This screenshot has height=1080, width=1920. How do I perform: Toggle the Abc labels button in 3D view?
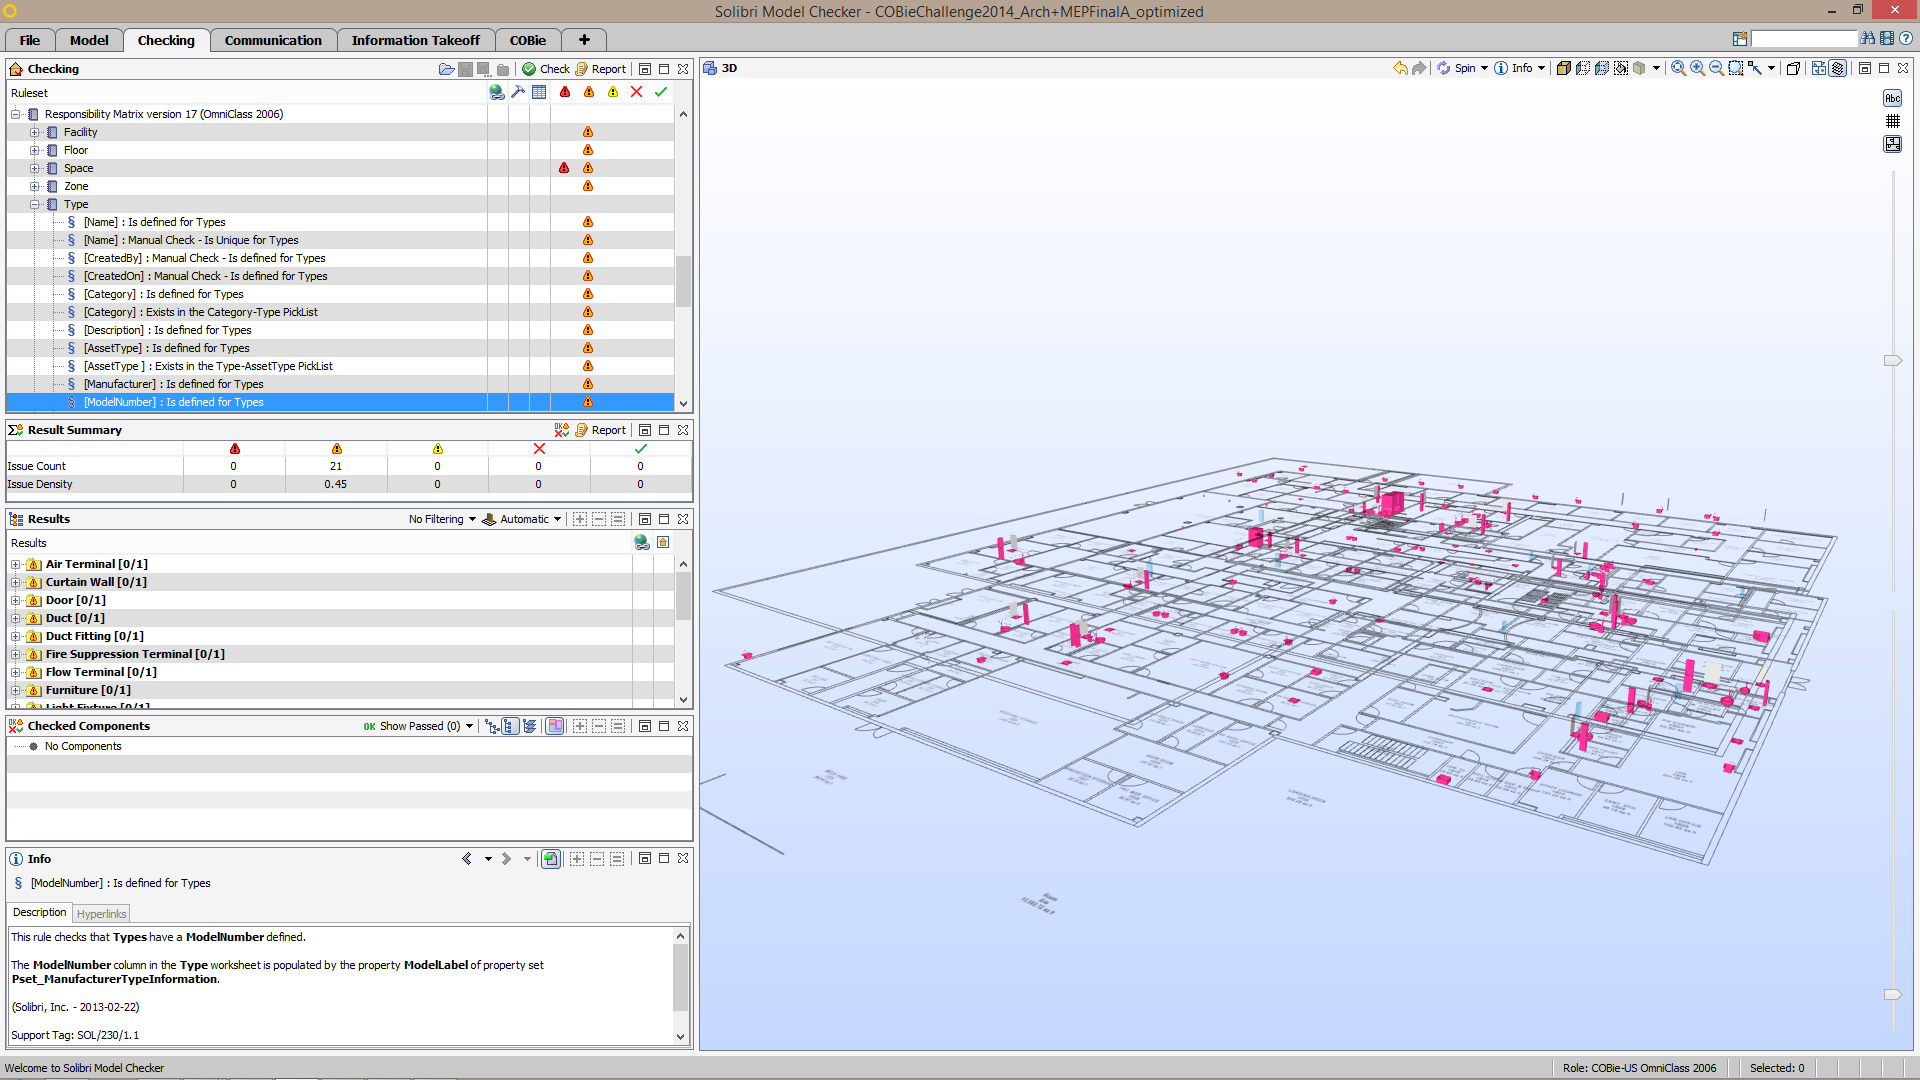[x=1892, y=98]
